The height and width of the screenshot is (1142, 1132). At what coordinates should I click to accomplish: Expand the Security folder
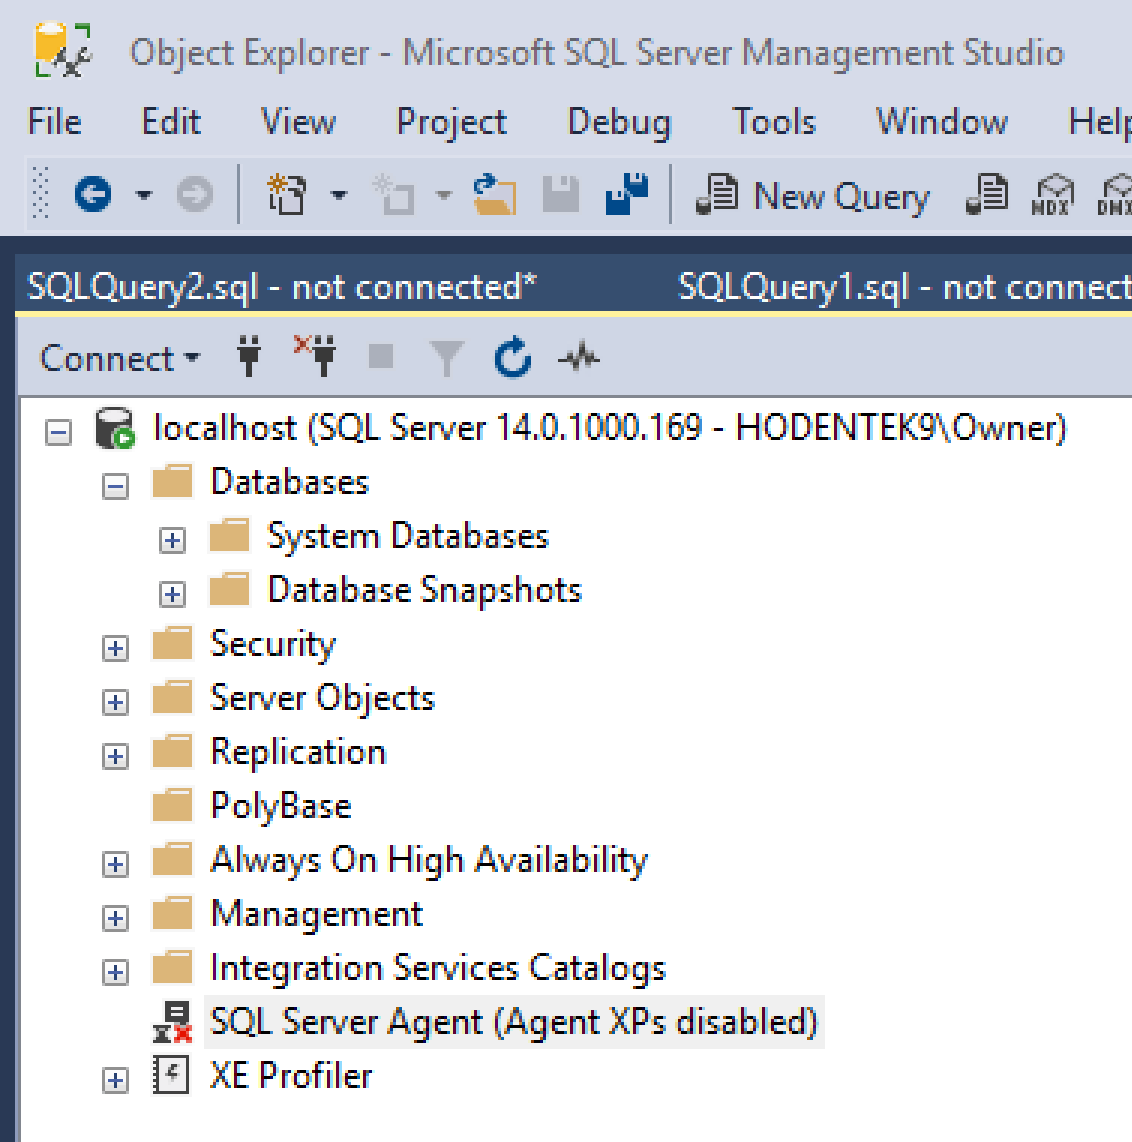coord(114,647)
